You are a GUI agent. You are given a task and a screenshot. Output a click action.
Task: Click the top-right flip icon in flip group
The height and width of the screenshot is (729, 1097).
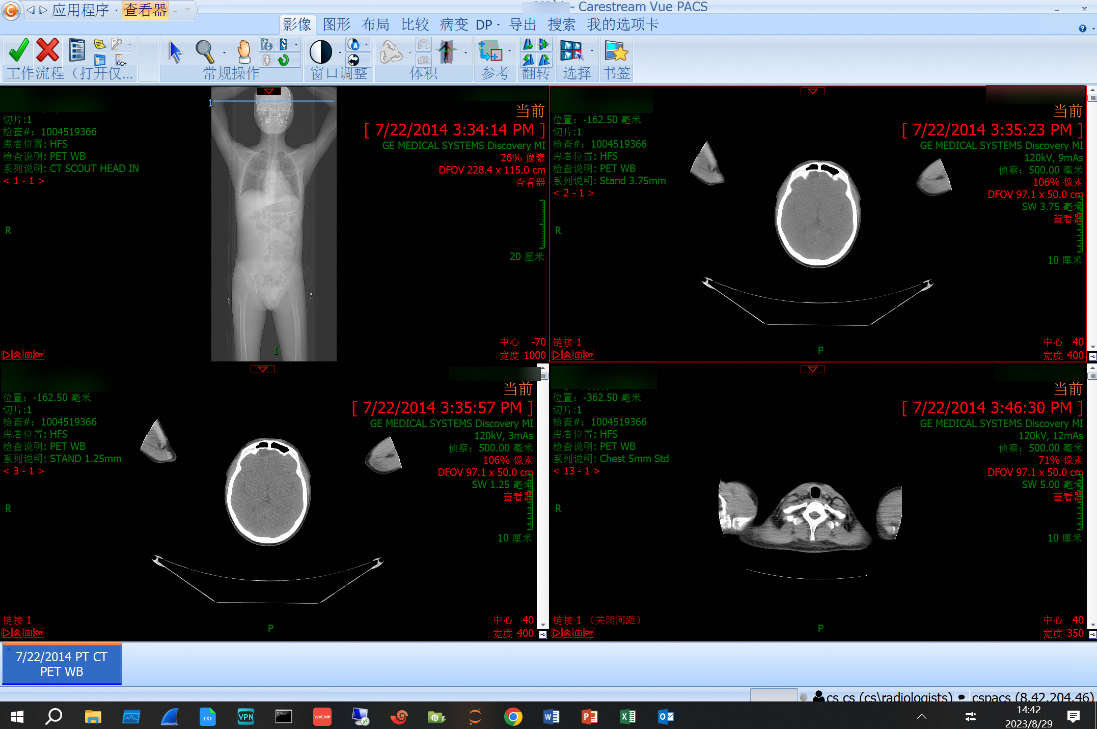pos(544,44)
